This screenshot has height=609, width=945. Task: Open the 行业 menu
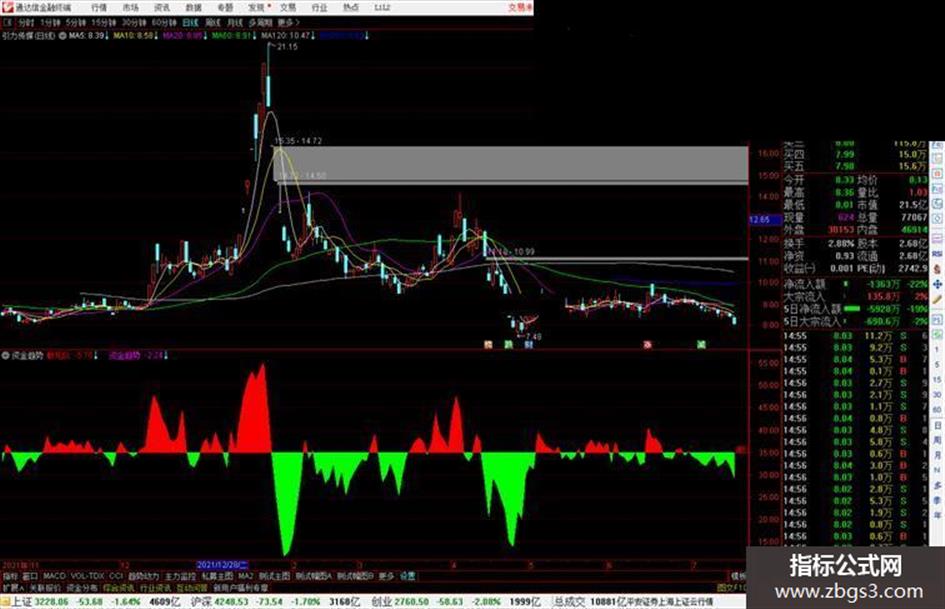coord(319,7)
